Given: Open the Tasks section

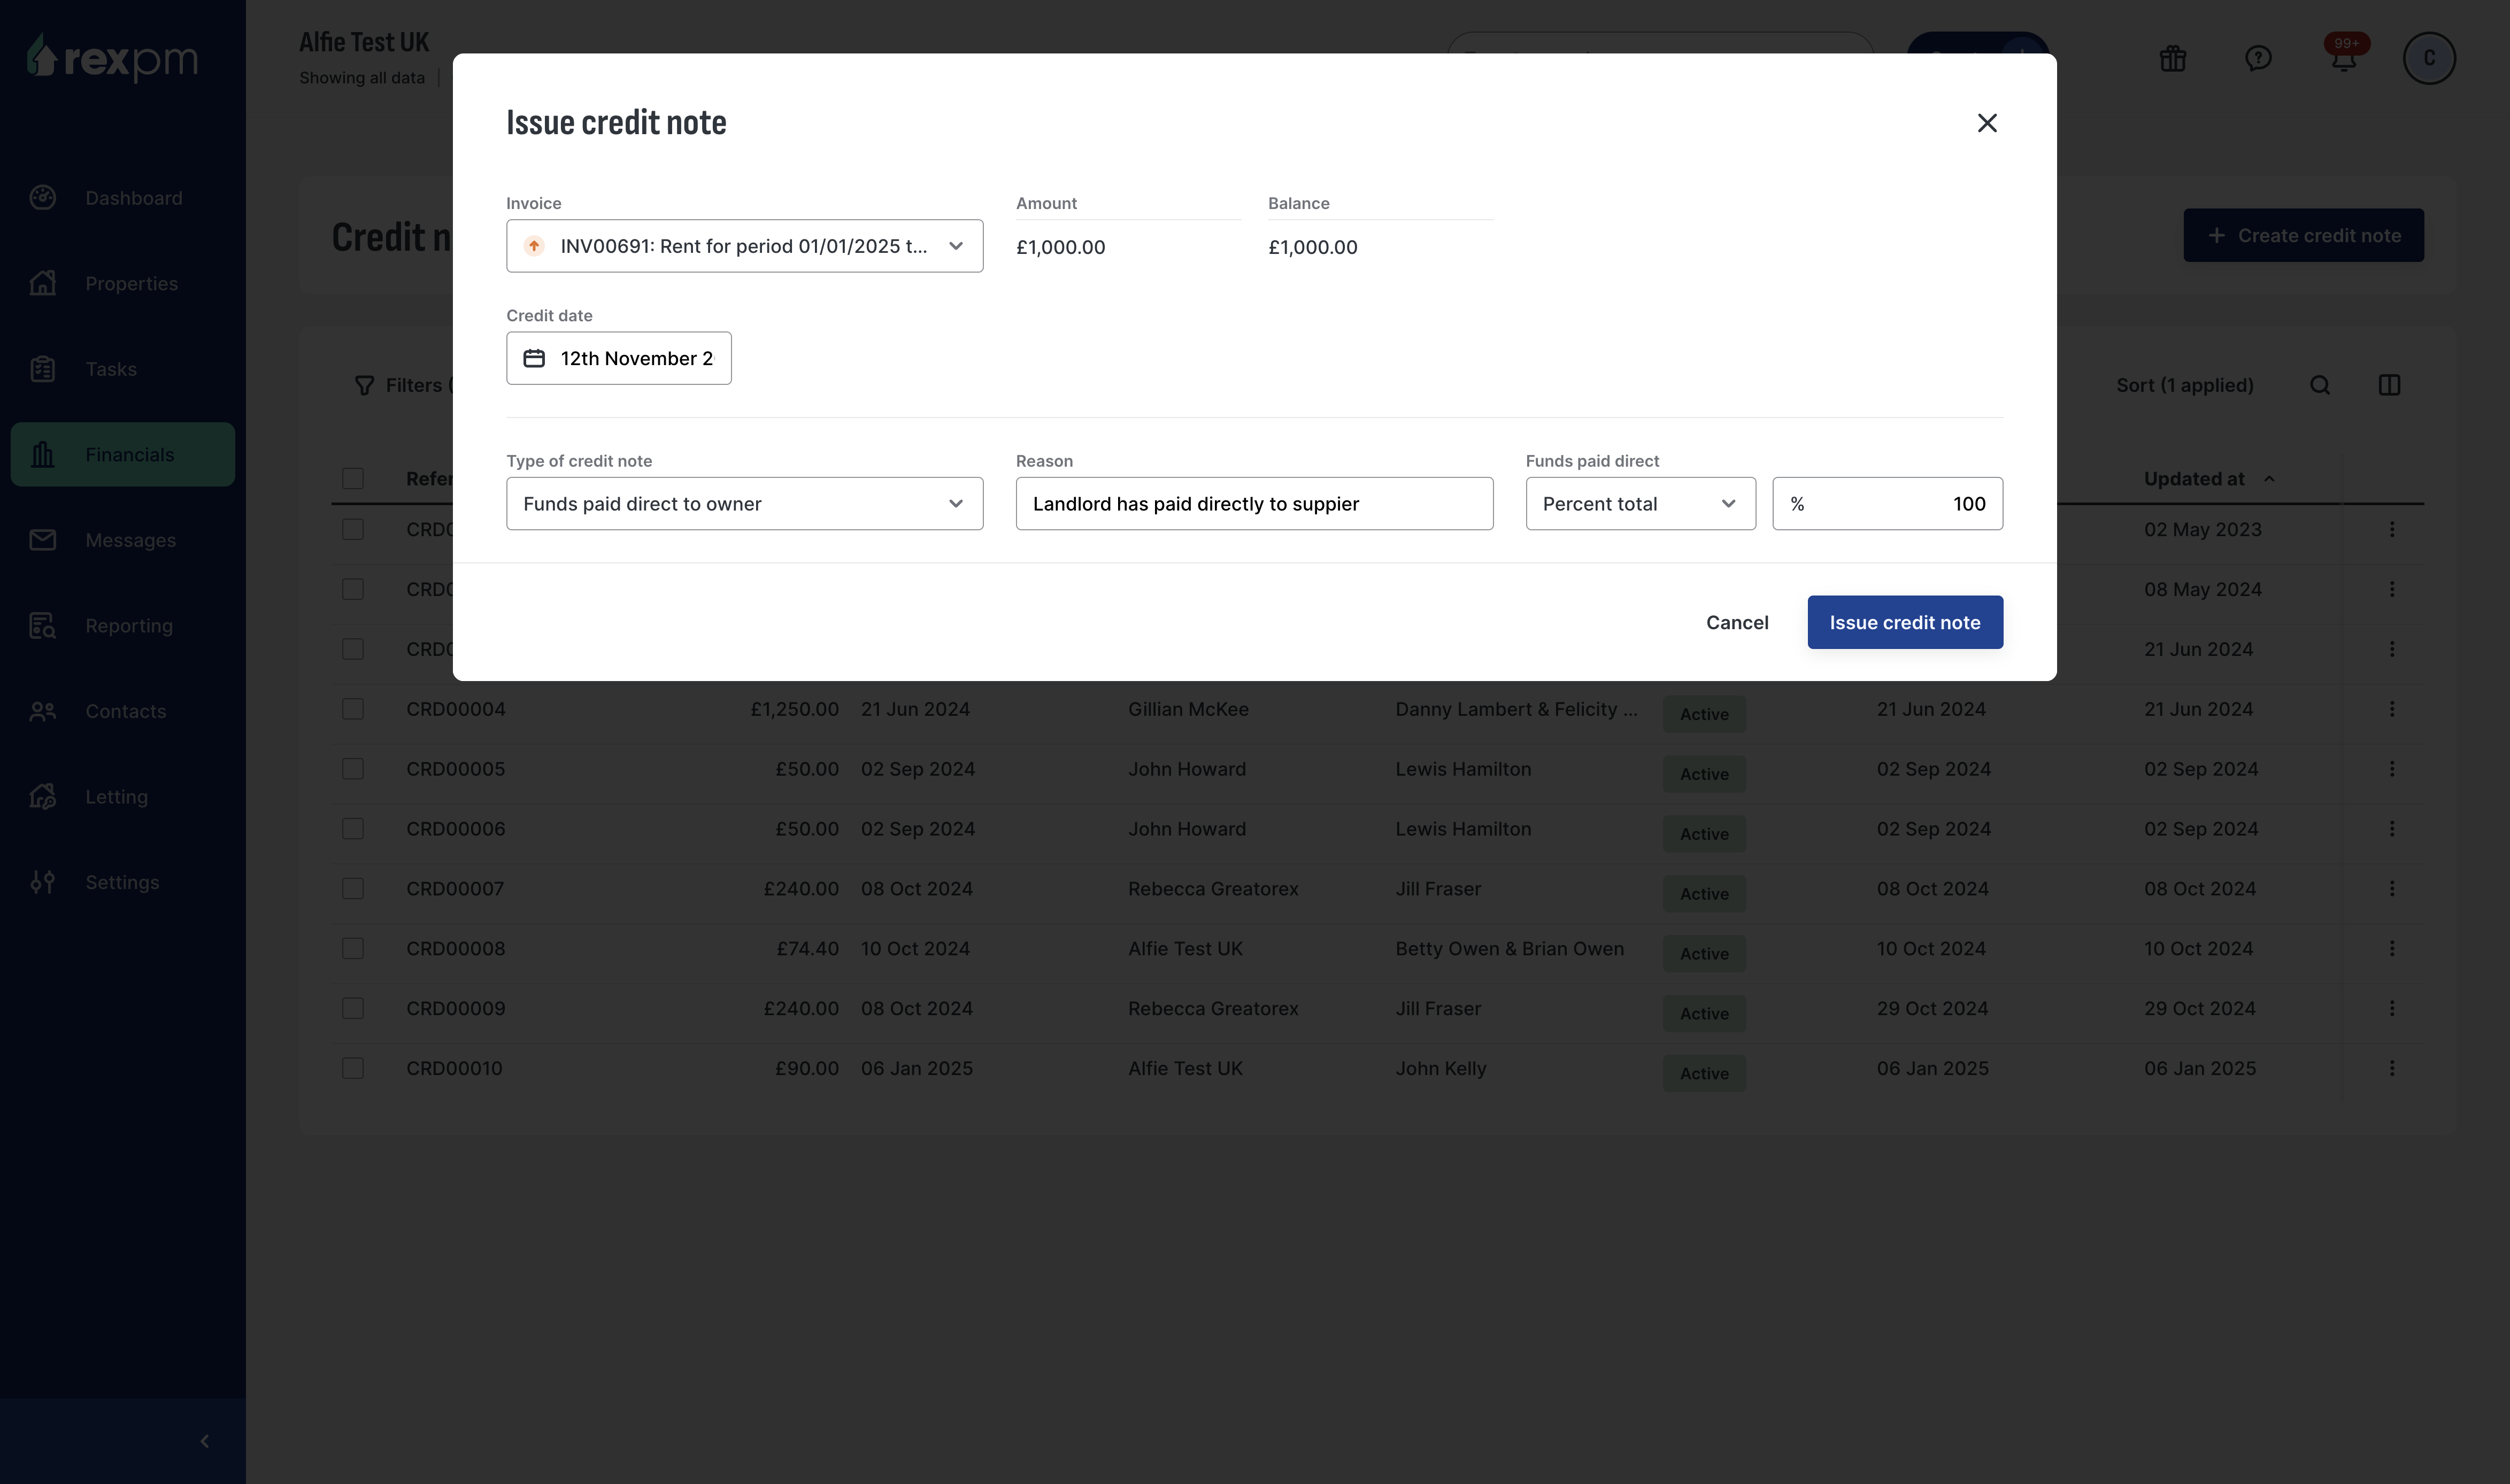Looking at the screenshot, I should tap(122, 369).
